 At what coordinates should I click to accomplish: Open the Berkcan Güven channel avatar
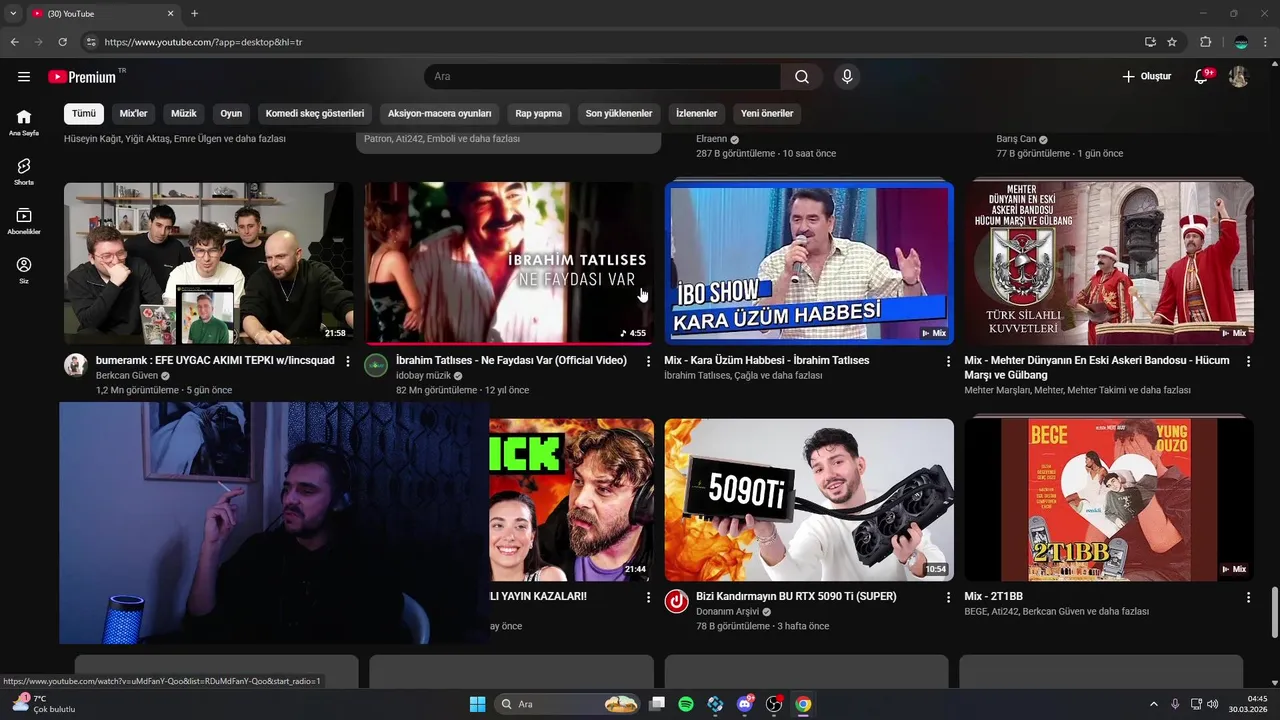coord(76,365)
